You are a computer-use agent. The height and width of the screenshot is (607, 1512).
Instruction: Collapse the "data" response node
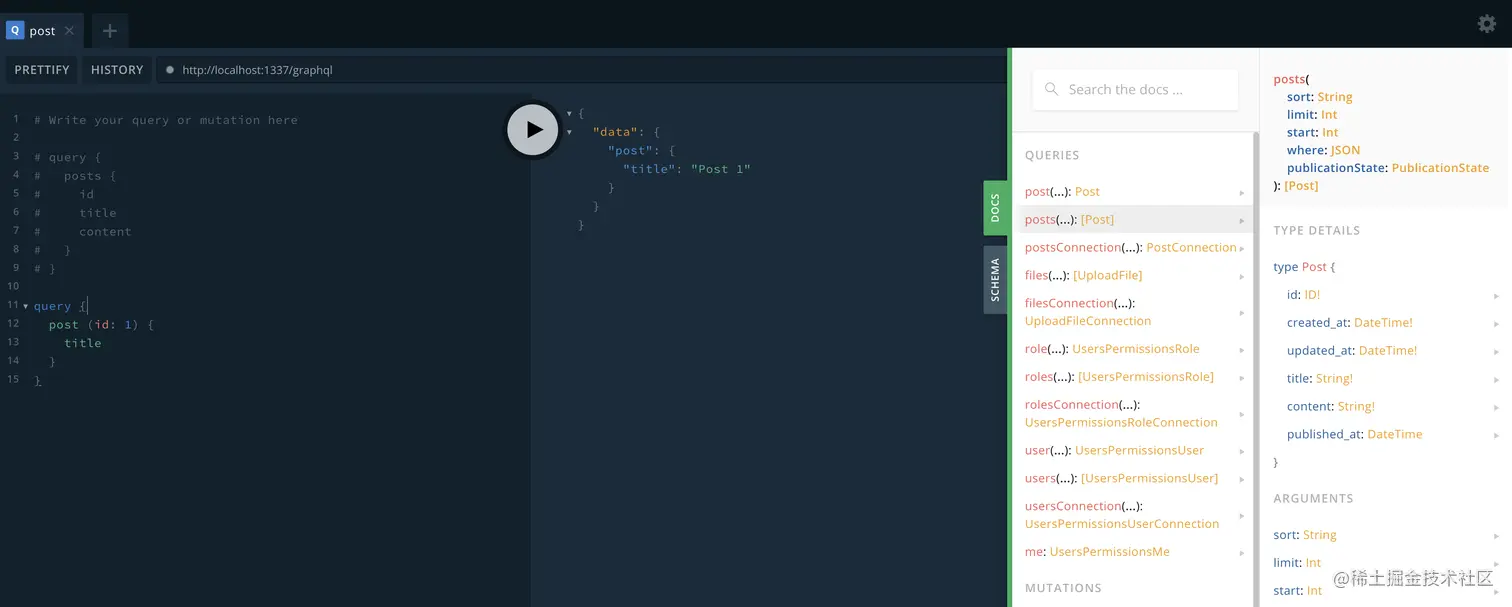coord(569,132)
